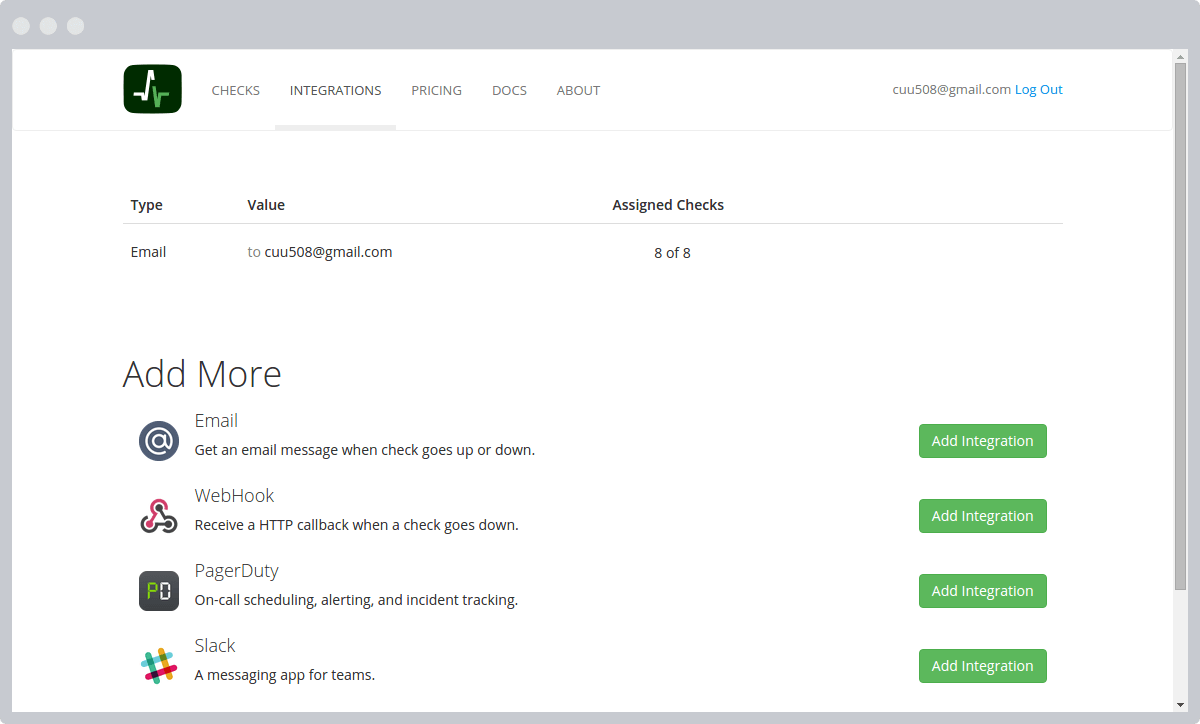
Task: Navigate to the About page
Action: coord(578,90)
